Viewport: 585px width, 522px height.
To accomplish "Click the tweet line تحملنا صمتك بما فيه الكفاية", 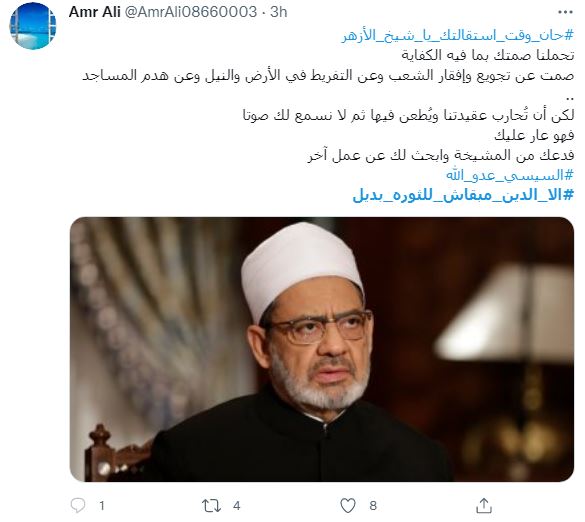I will (488, 56).
